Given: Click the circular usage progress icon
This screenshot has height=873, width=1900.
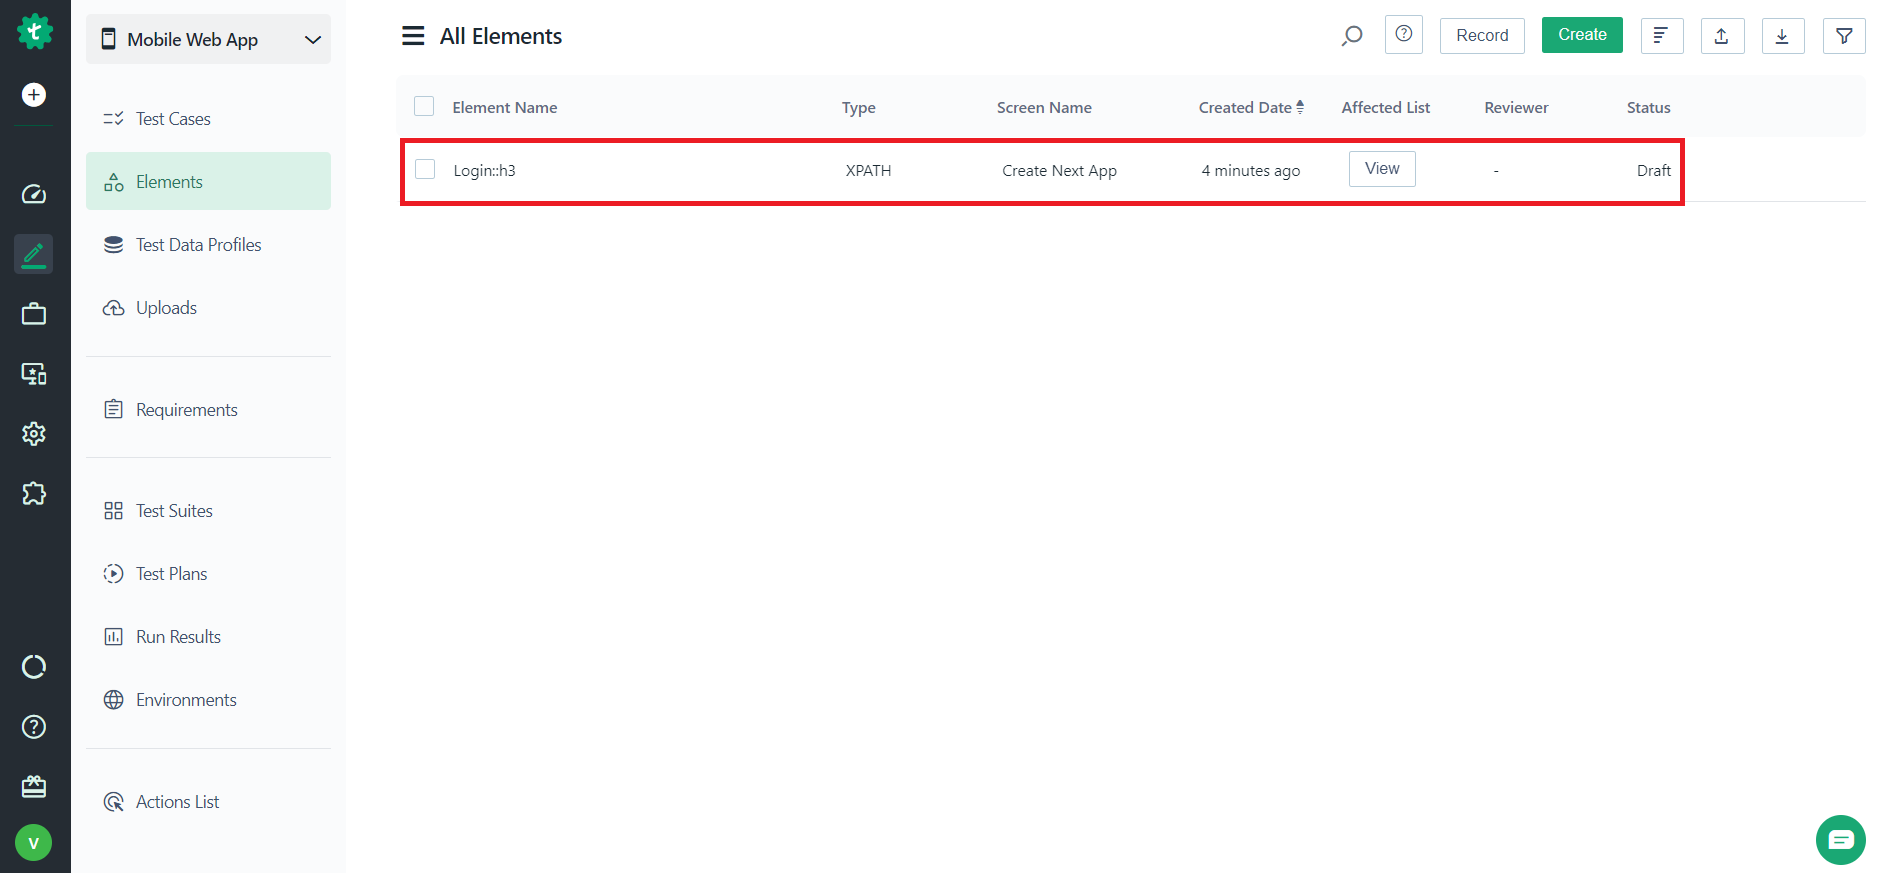Looking at the screenshot, I should [x=34, y=667].
